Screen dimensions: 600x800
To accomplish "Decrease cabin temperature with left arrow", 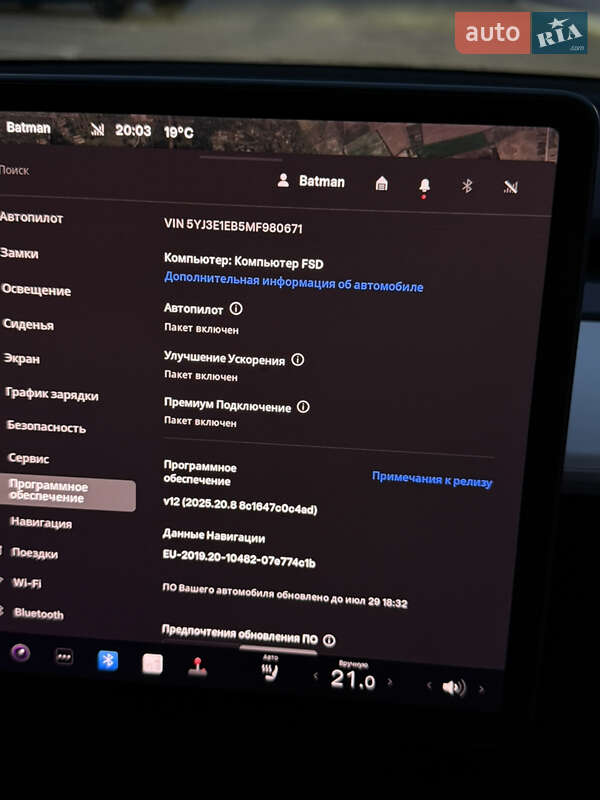I will (x=315, y=676).
